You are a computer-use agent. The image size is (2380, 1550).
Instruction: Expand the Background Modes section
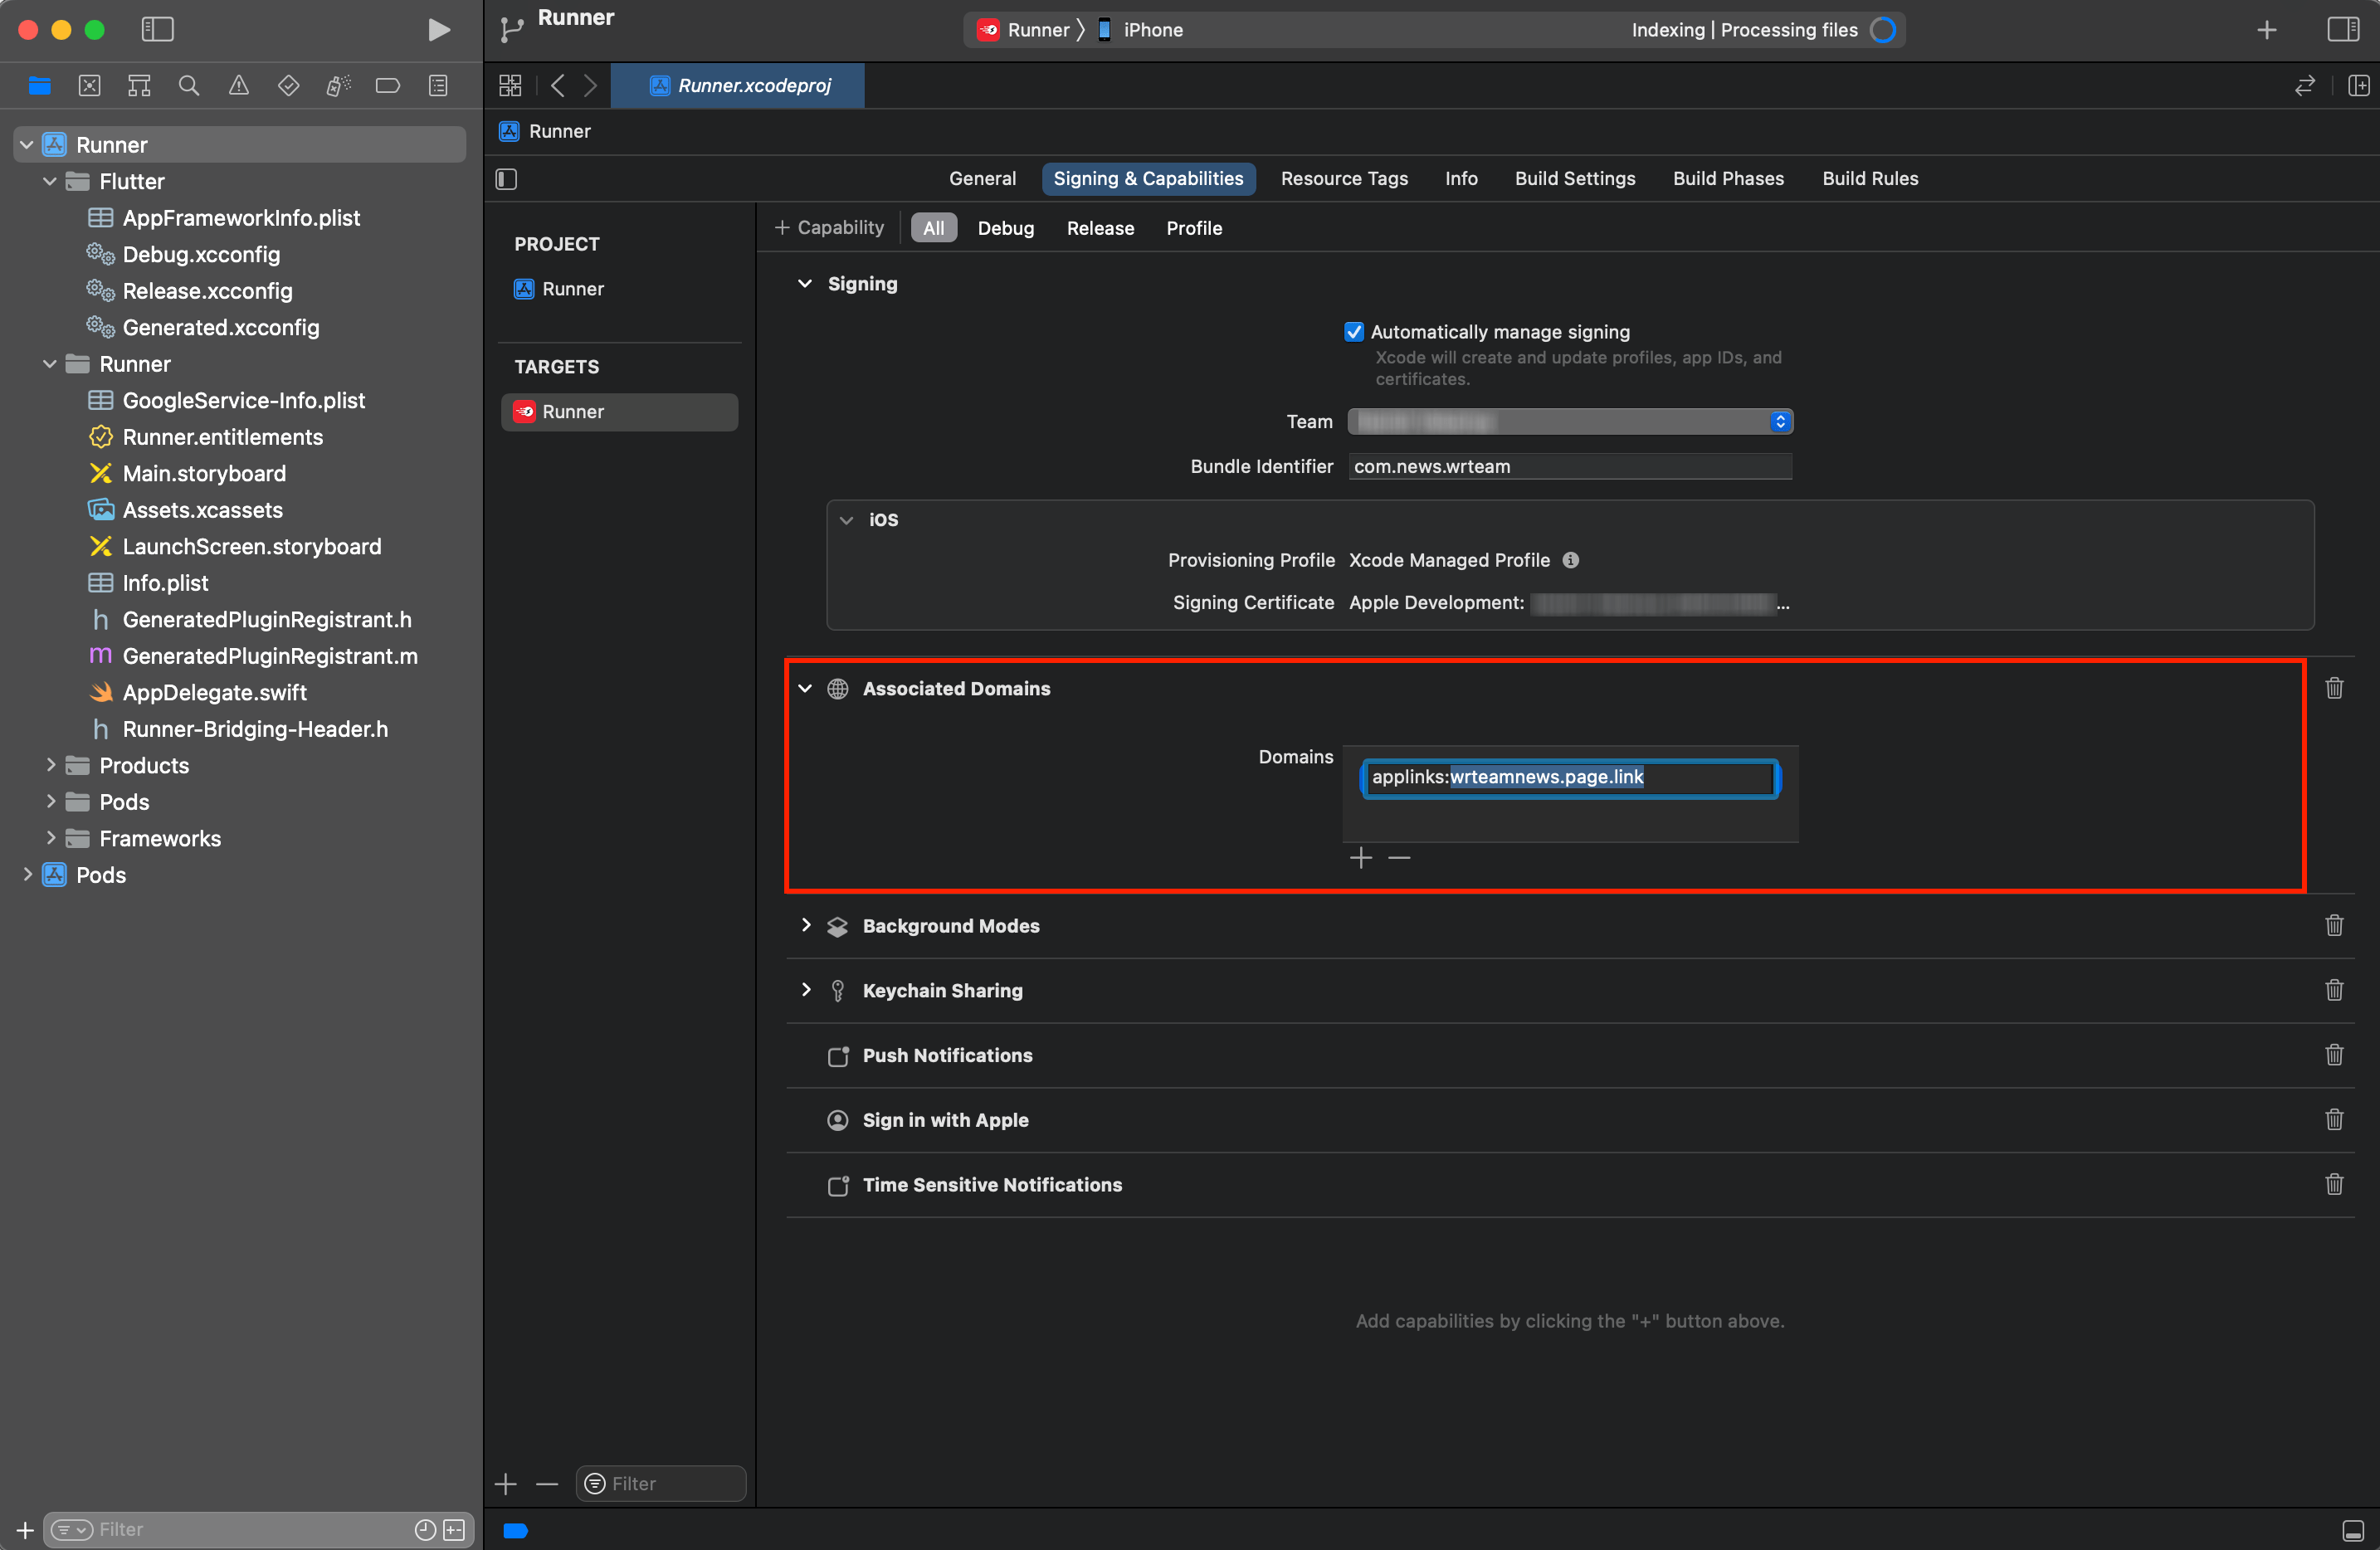[806, 925]
